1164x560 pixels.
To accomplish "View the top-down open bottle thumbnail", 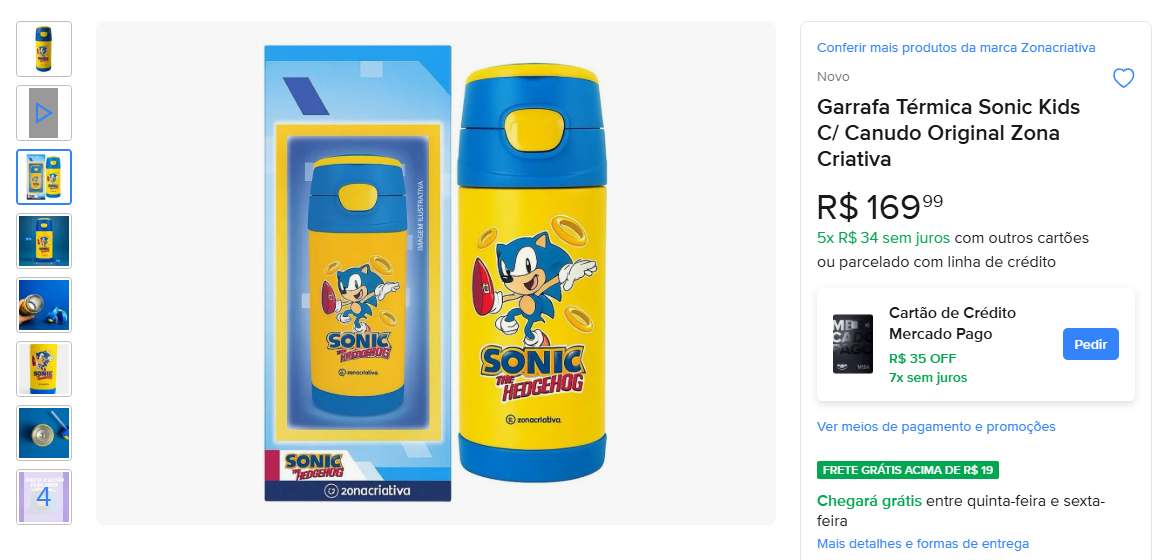I will [44, 433].
